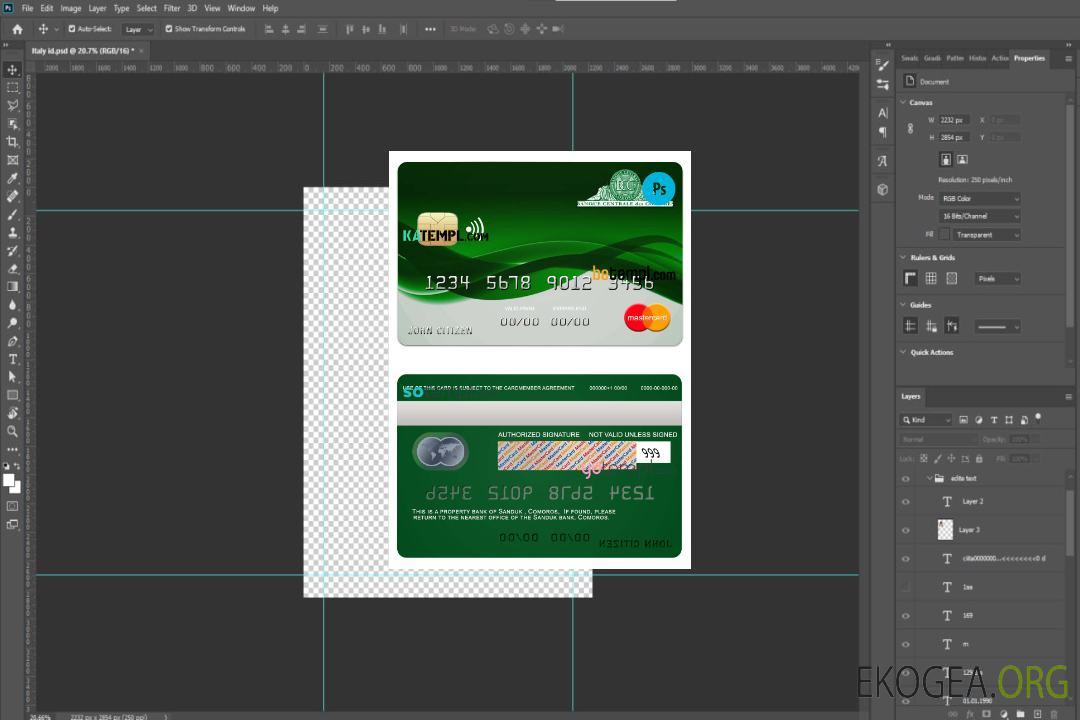Open the Image menu
This screenshot has width=1080, height=720.
(x=71, y=8)
